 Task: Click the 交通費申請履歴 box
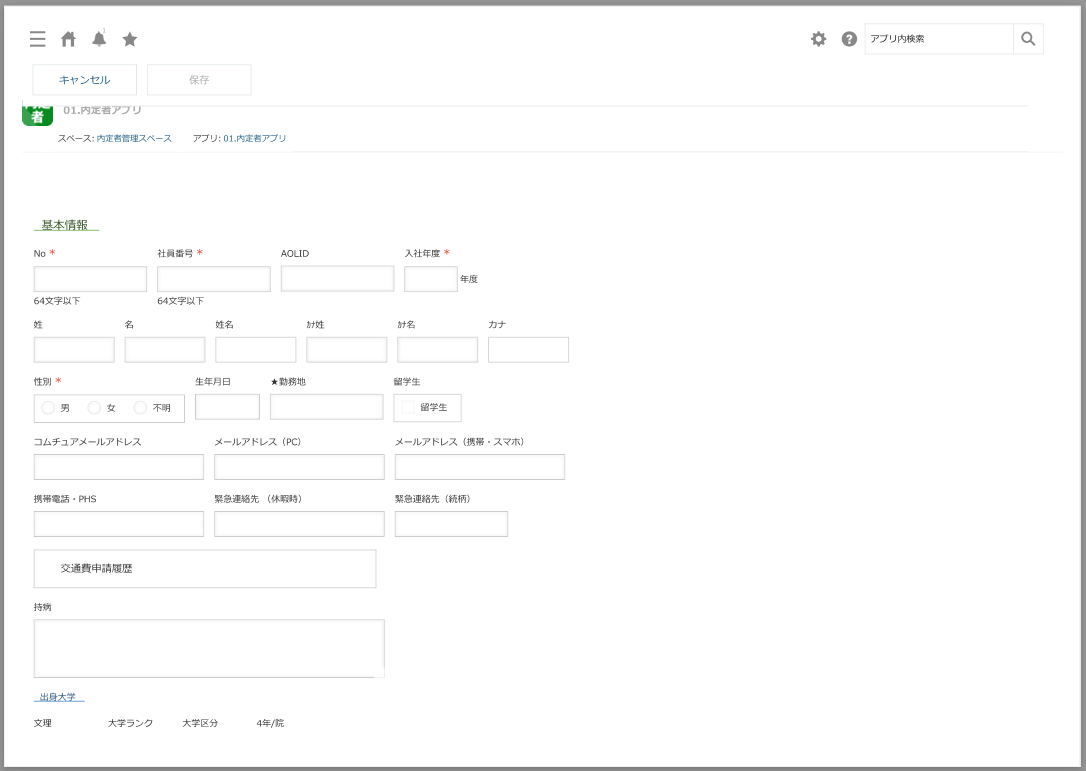[205, 569]
